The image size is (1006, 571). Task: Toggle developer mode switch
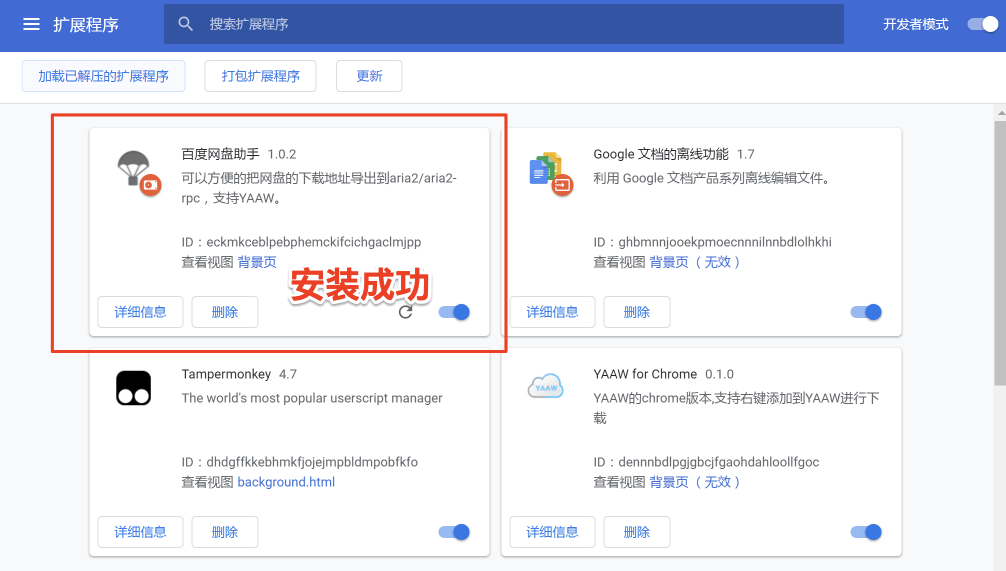[983, 24]
